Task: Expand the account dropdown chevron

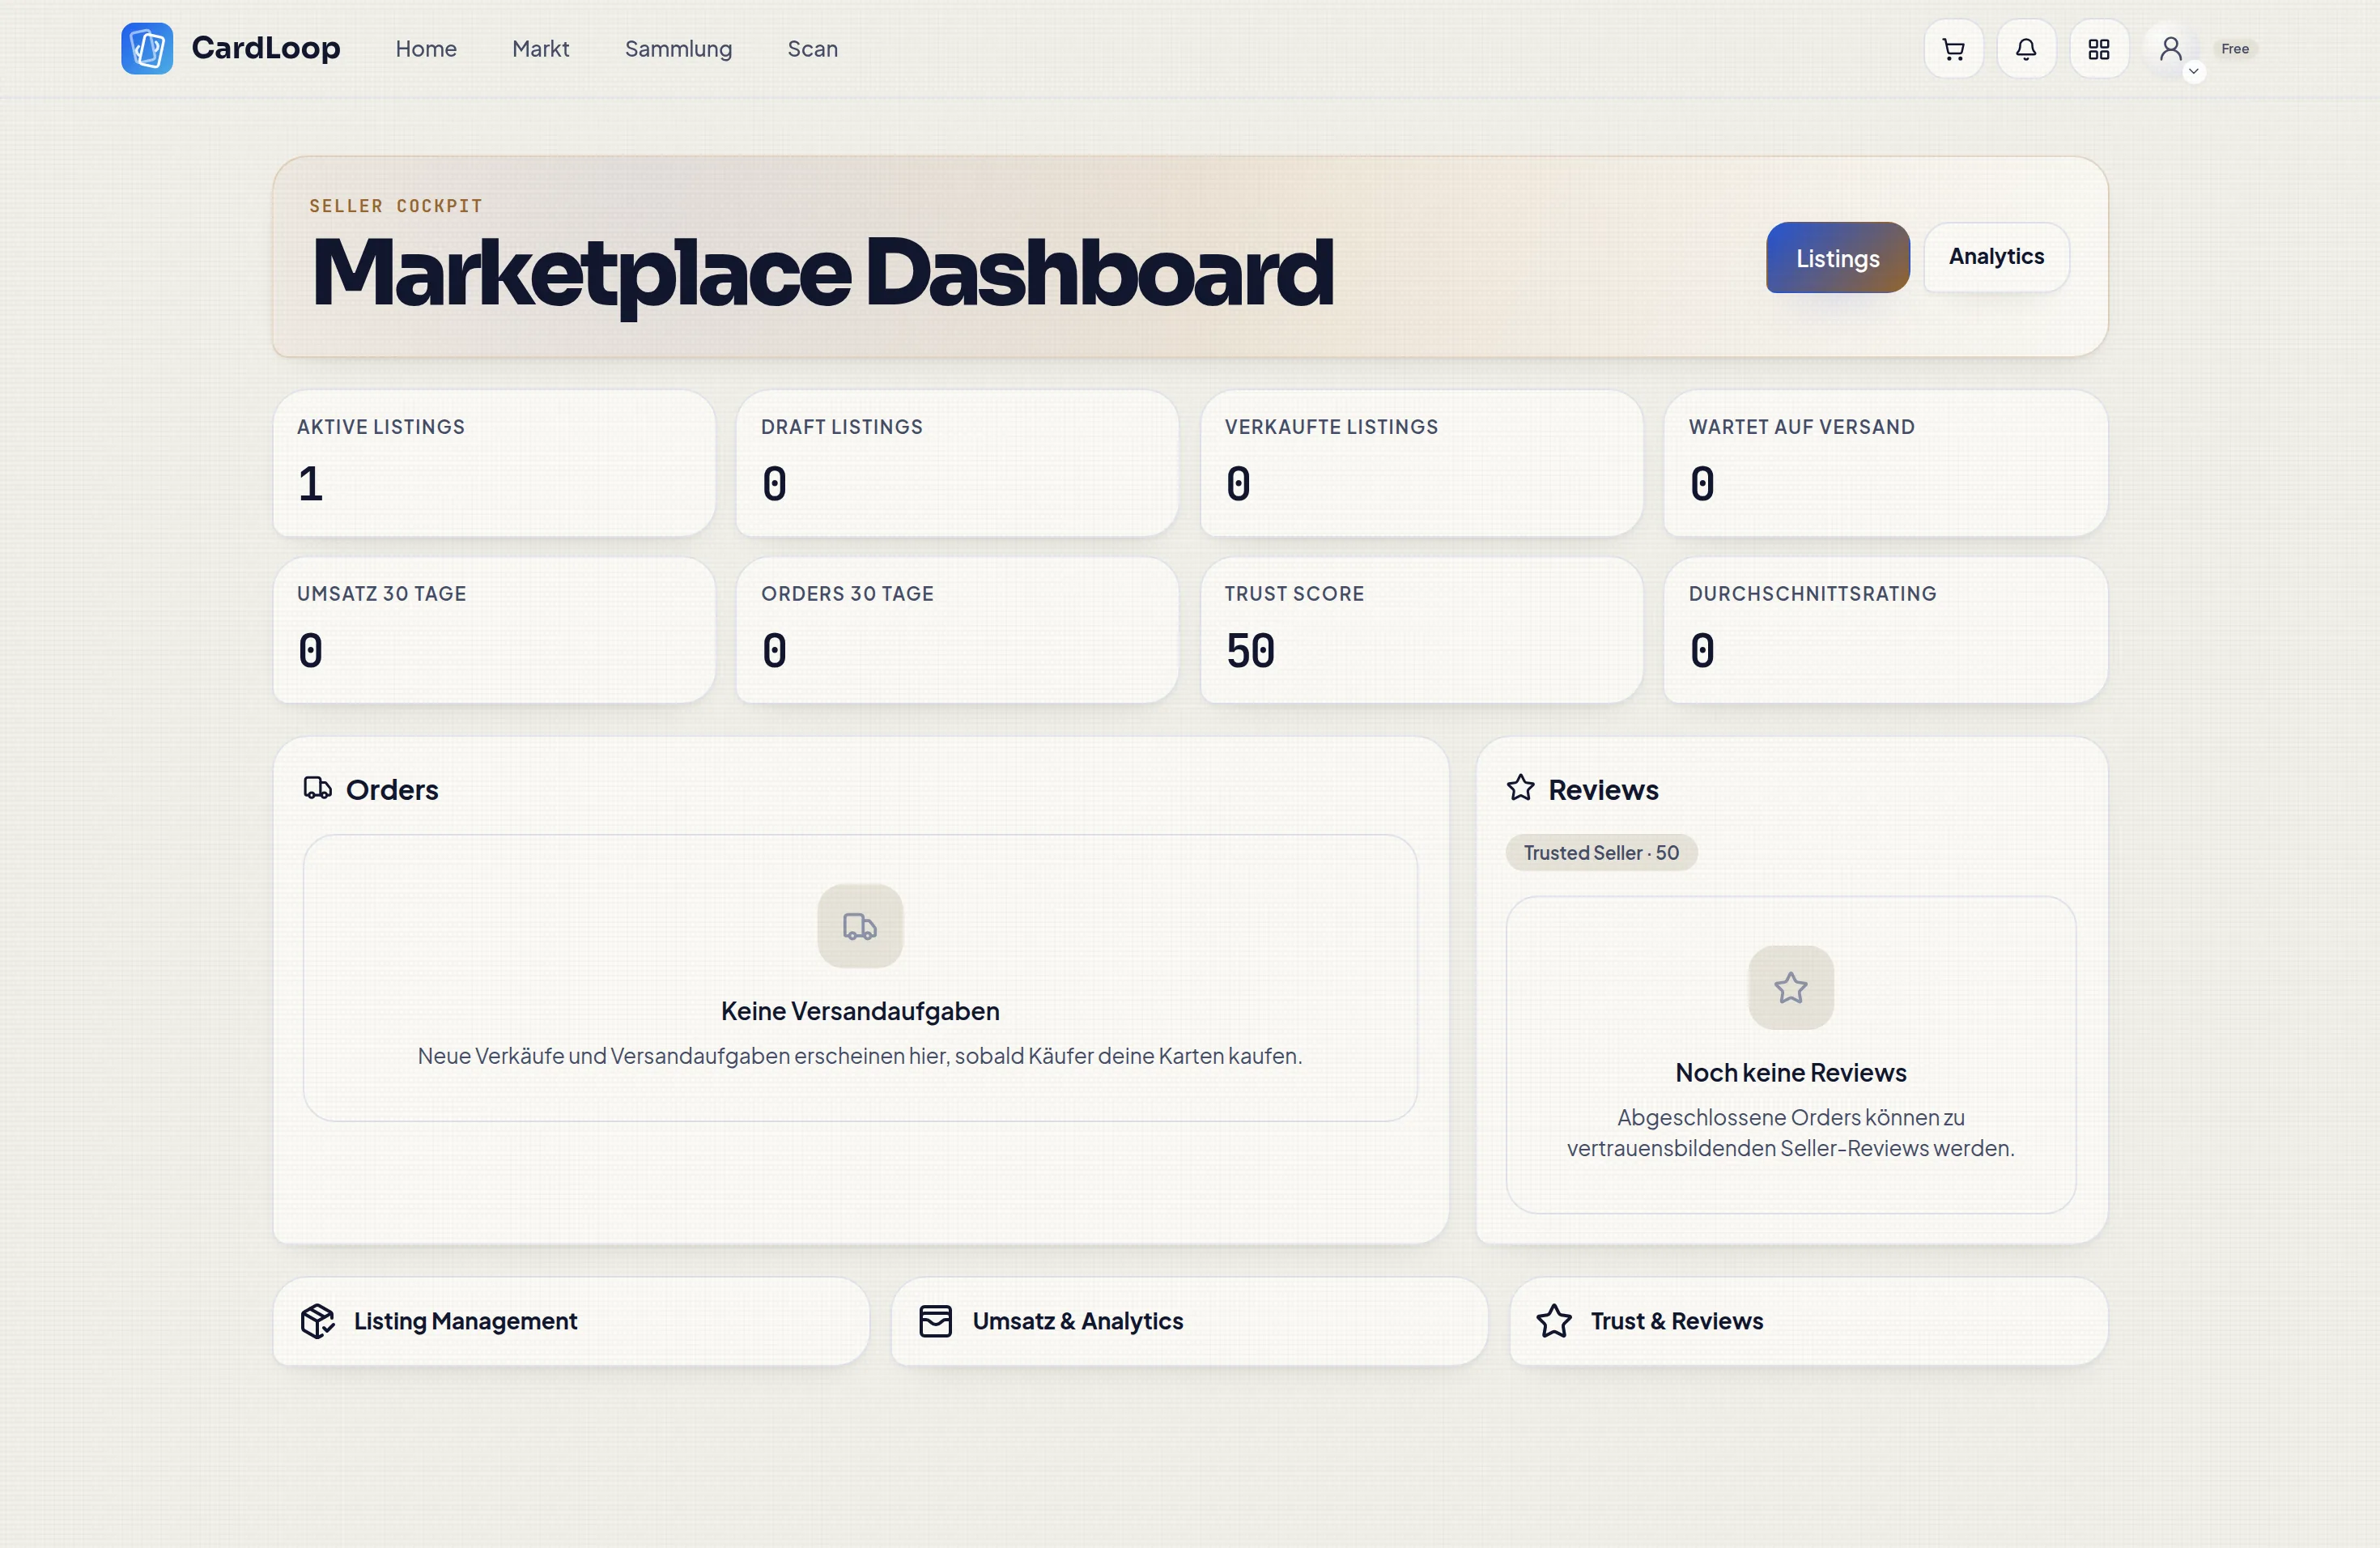Action: (2194, 71)
